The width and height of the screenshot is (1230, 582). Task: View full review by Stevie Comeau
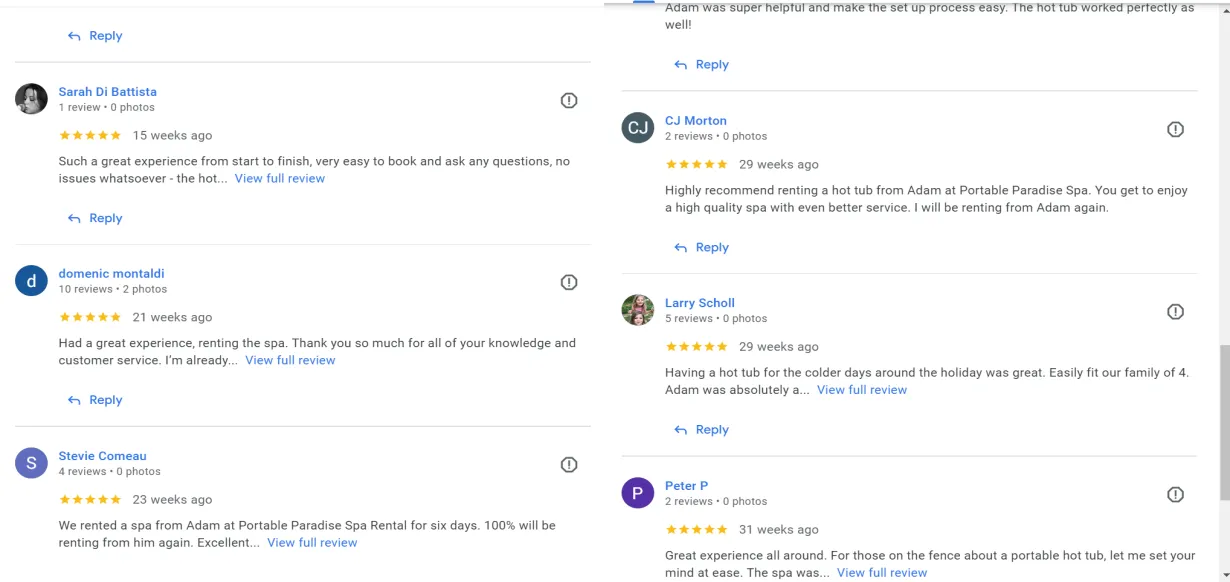pos(312,543)
